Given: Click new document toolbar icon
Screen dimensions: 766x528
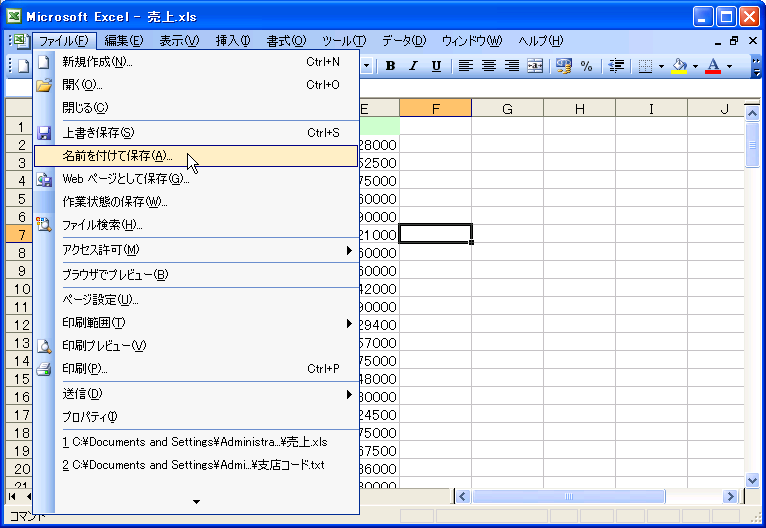Looking at the screenshot, I should click(23, 66).
